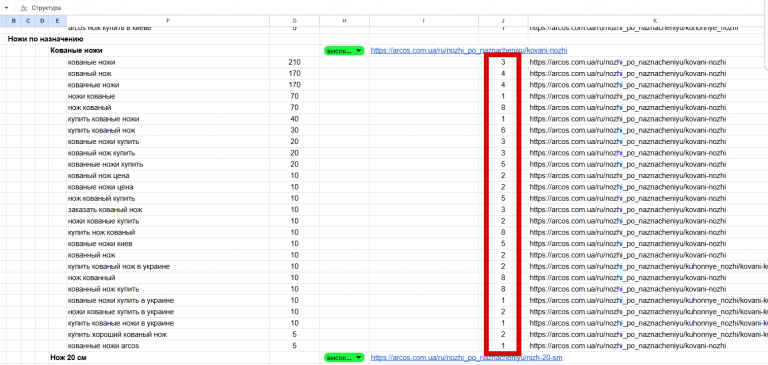Select the 'кованые ножи купить' keyword cell

pyautogui.click(x=168, y=142)
